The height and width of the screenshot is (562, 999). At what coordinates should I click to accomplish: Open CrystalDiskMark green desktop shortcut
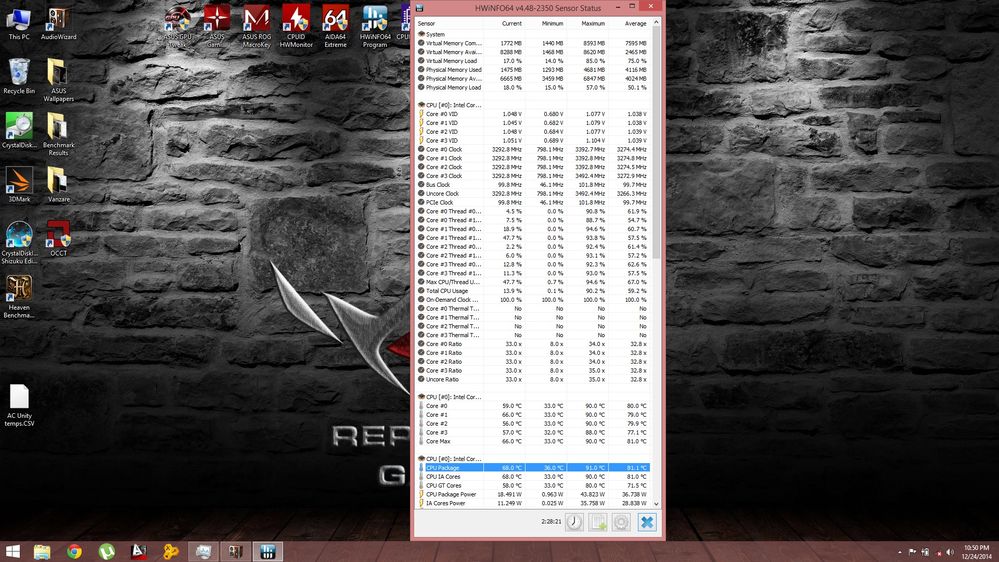(19, 131)
